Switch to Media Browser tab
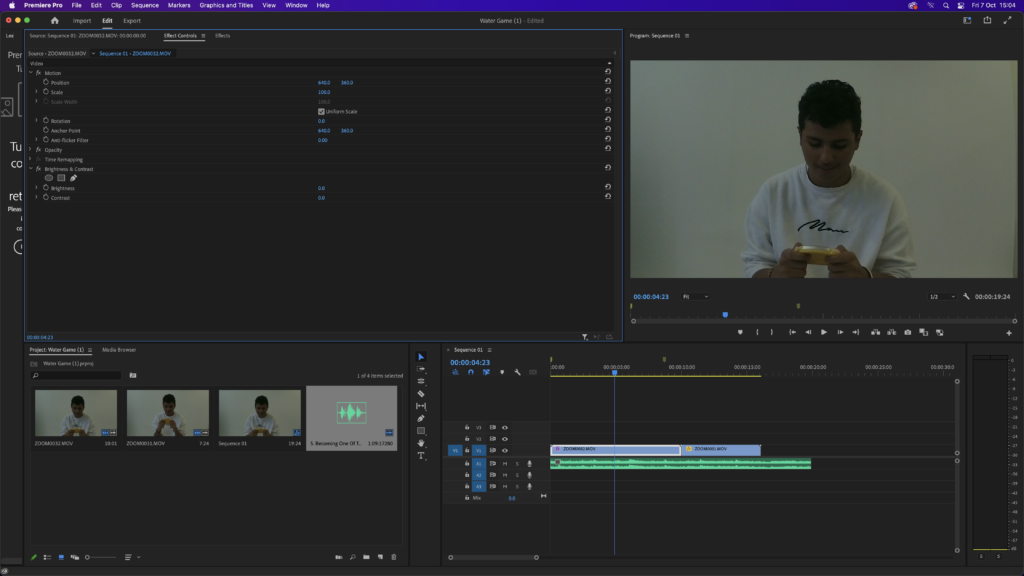 coord(119,350)
